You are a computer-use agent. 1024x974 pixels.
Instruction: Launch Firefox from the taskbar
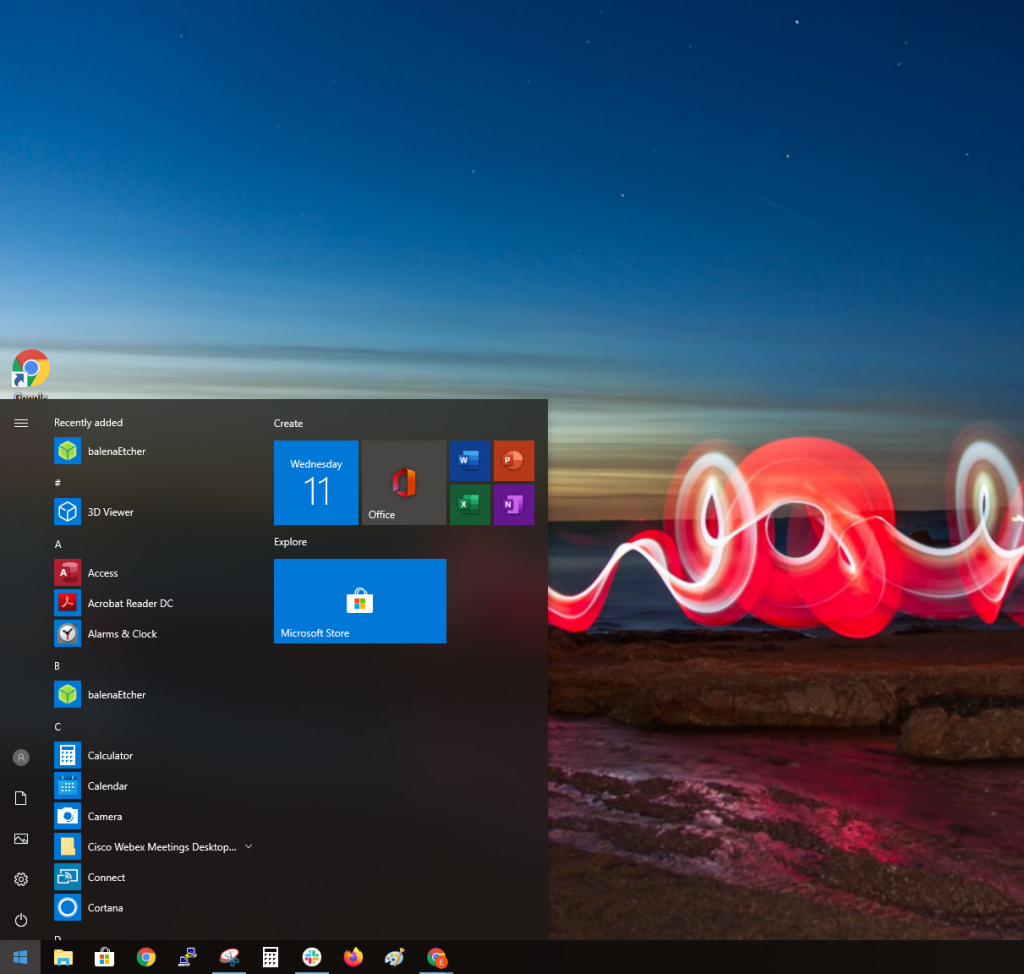click(353, 958)
